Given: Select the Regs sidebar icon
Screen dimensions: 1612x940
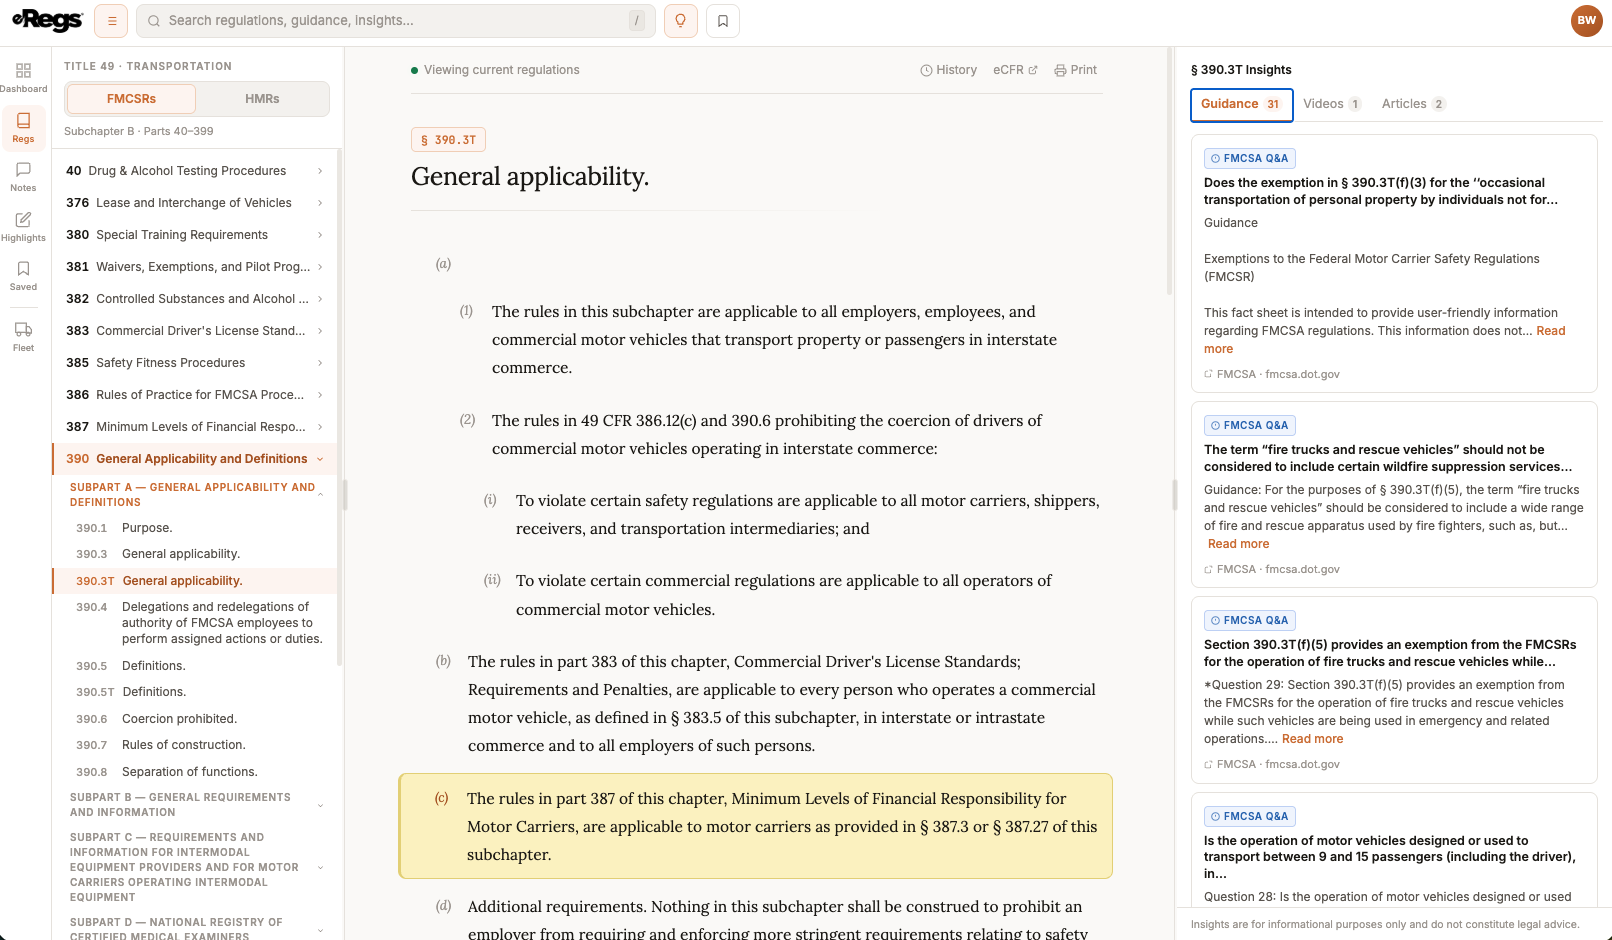Looking at the screenshot, I should [x=23, y=128].
